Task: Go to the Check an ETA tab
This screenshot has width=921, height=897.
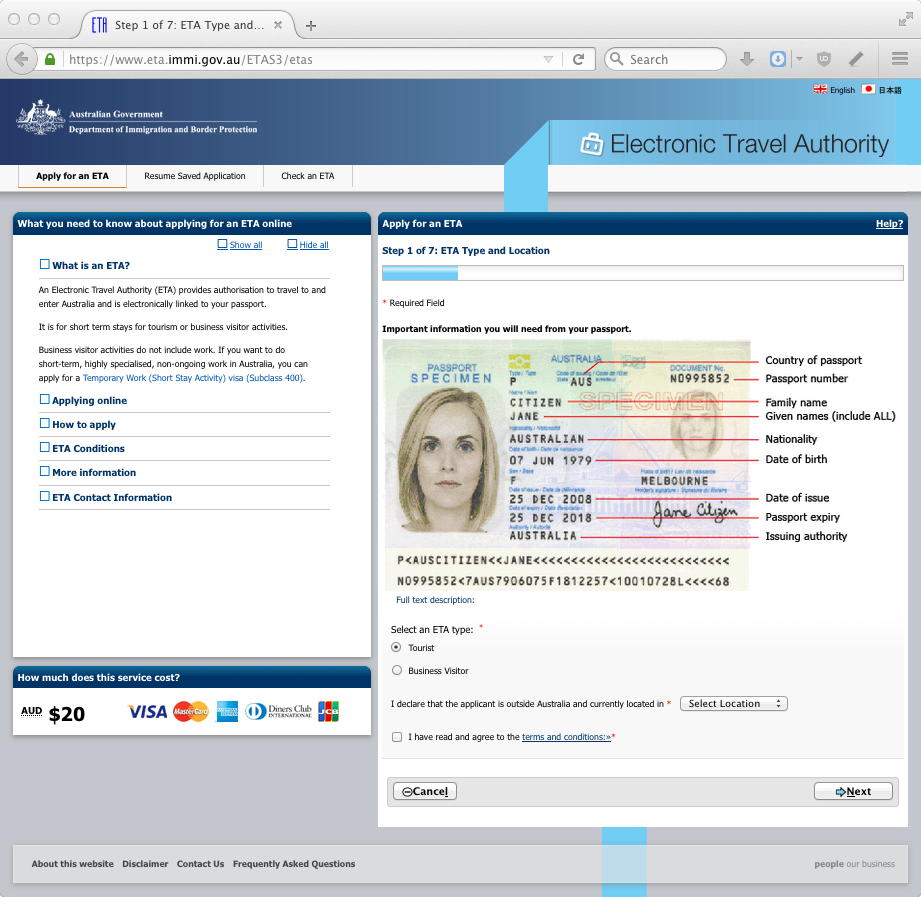Action: point(307,176)
